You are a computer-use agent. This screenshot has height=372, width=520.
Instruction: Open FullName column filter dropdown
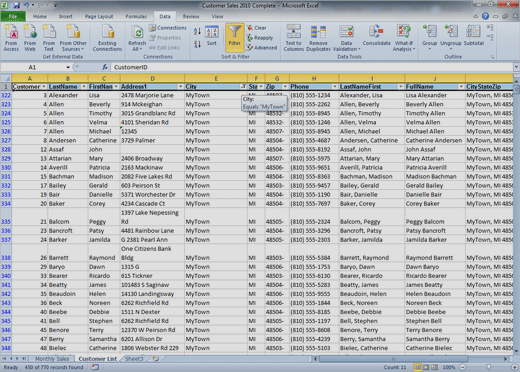(x=461, y=87)
